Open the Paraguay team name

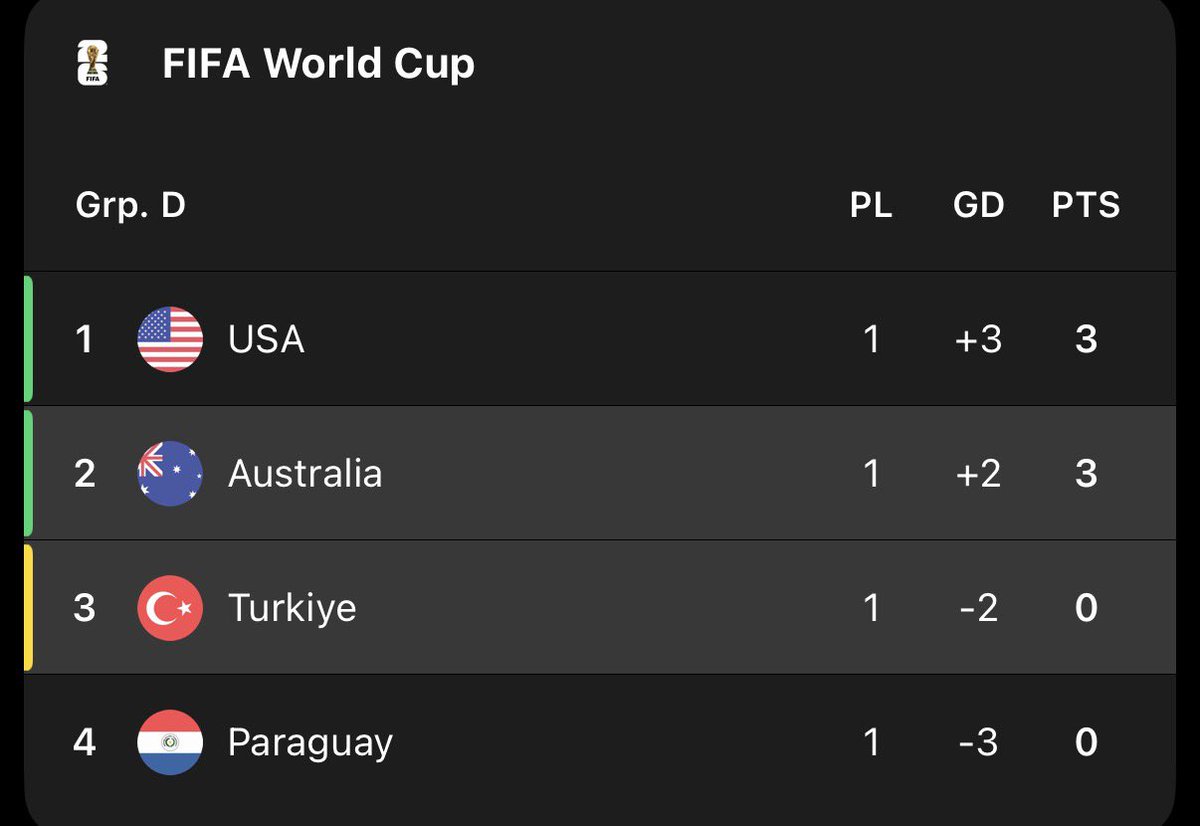(x=310, y=743)
